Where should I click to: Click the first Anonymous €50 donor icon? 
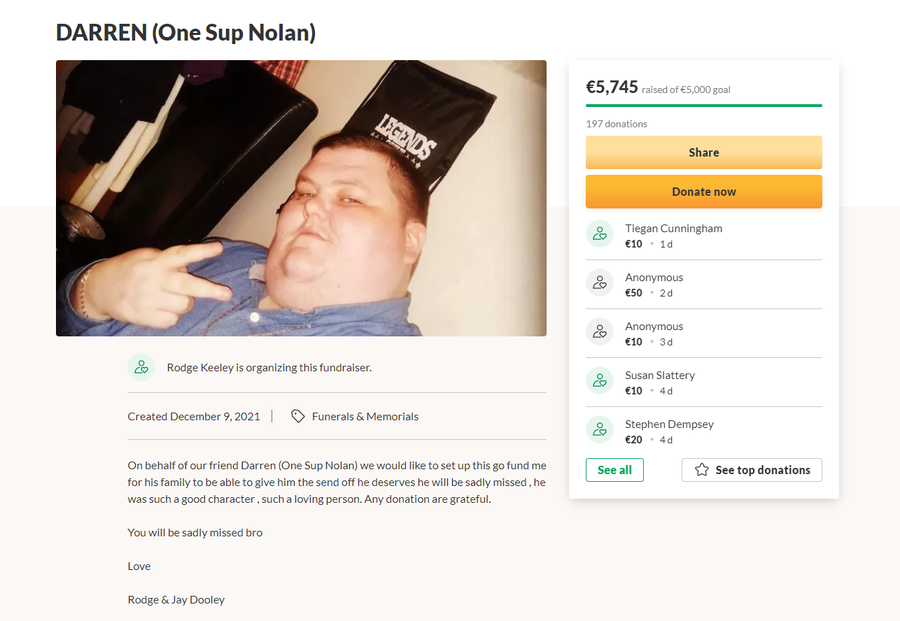(600, 283)
